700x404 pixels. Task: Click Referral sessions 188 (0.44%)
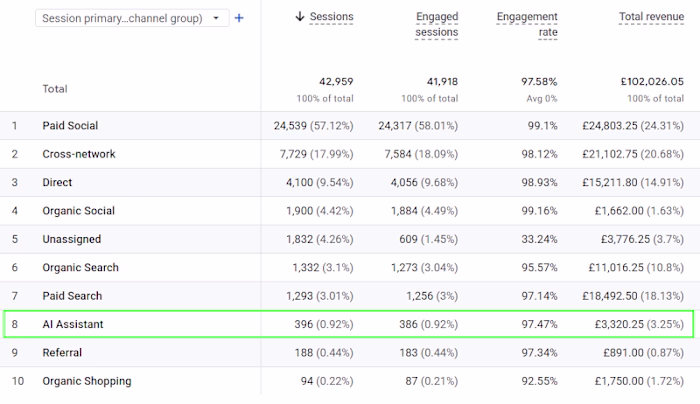[324, 353]
